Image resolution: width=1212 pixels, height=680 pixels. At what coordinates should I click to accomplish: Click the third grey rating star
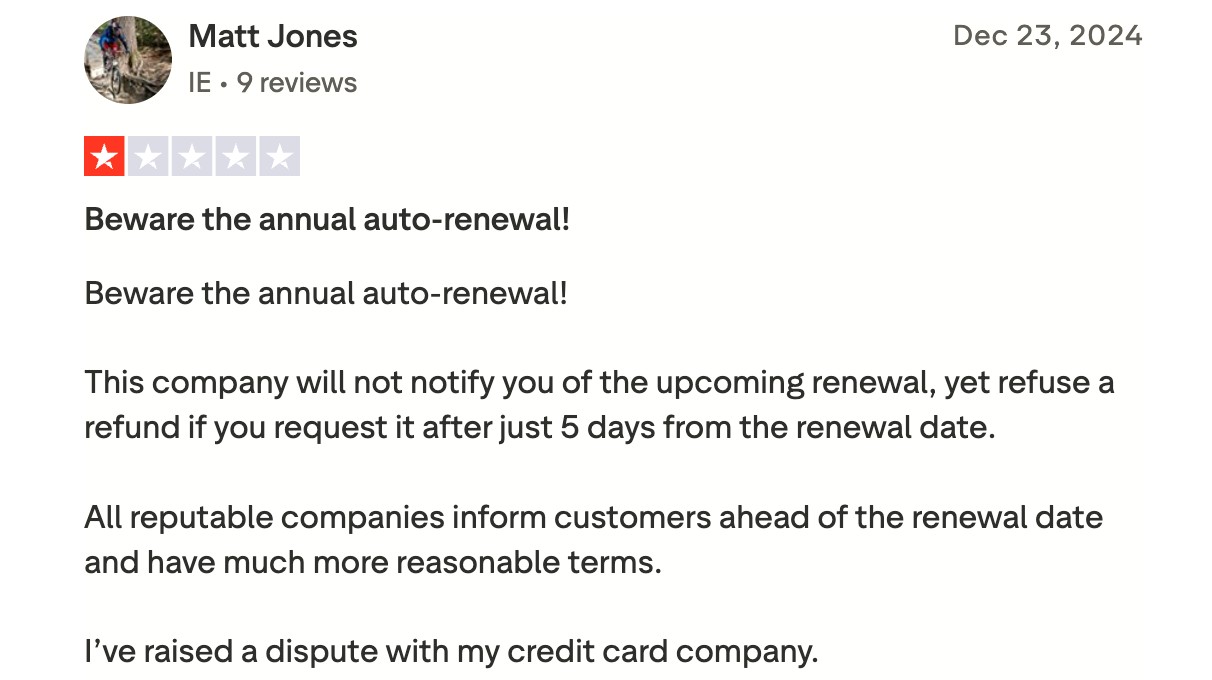tap(192, 157)
